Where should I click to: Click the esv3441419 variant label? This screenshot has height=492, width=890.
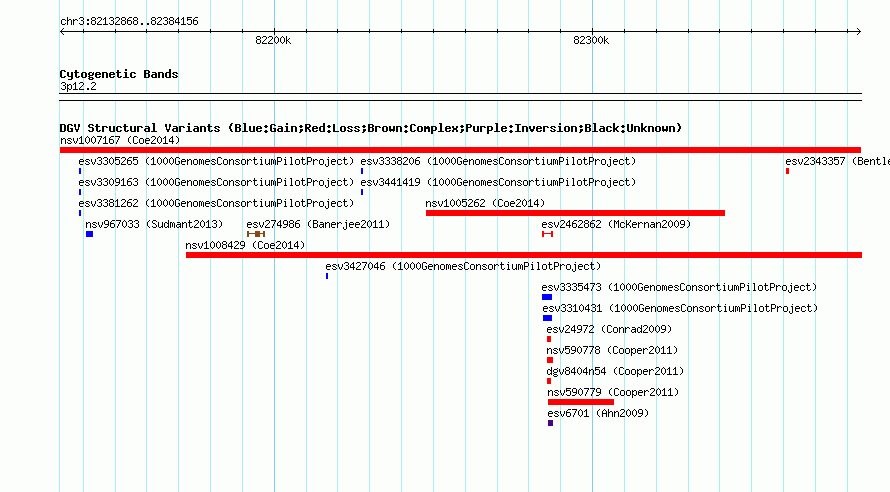(x=498, y=182)
